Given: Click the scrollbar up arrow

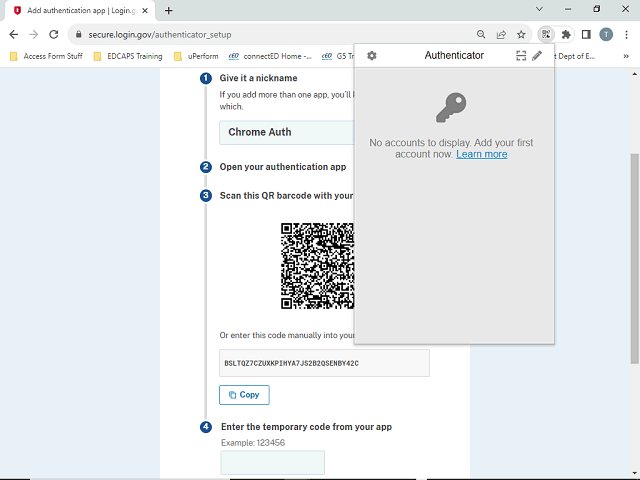Looking at the screenshot, I should click(634, 74).
